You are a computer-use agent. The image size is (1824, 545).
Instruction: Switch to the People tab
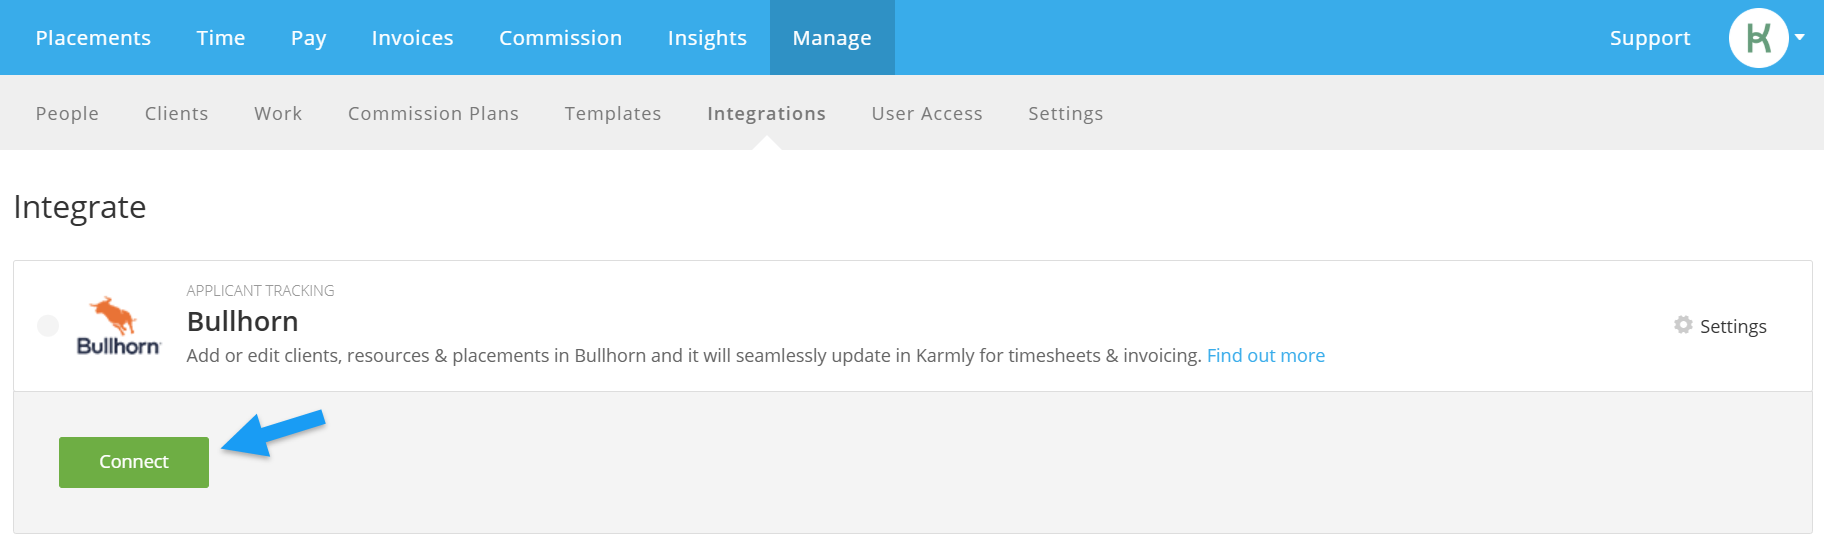coord(67,113)
